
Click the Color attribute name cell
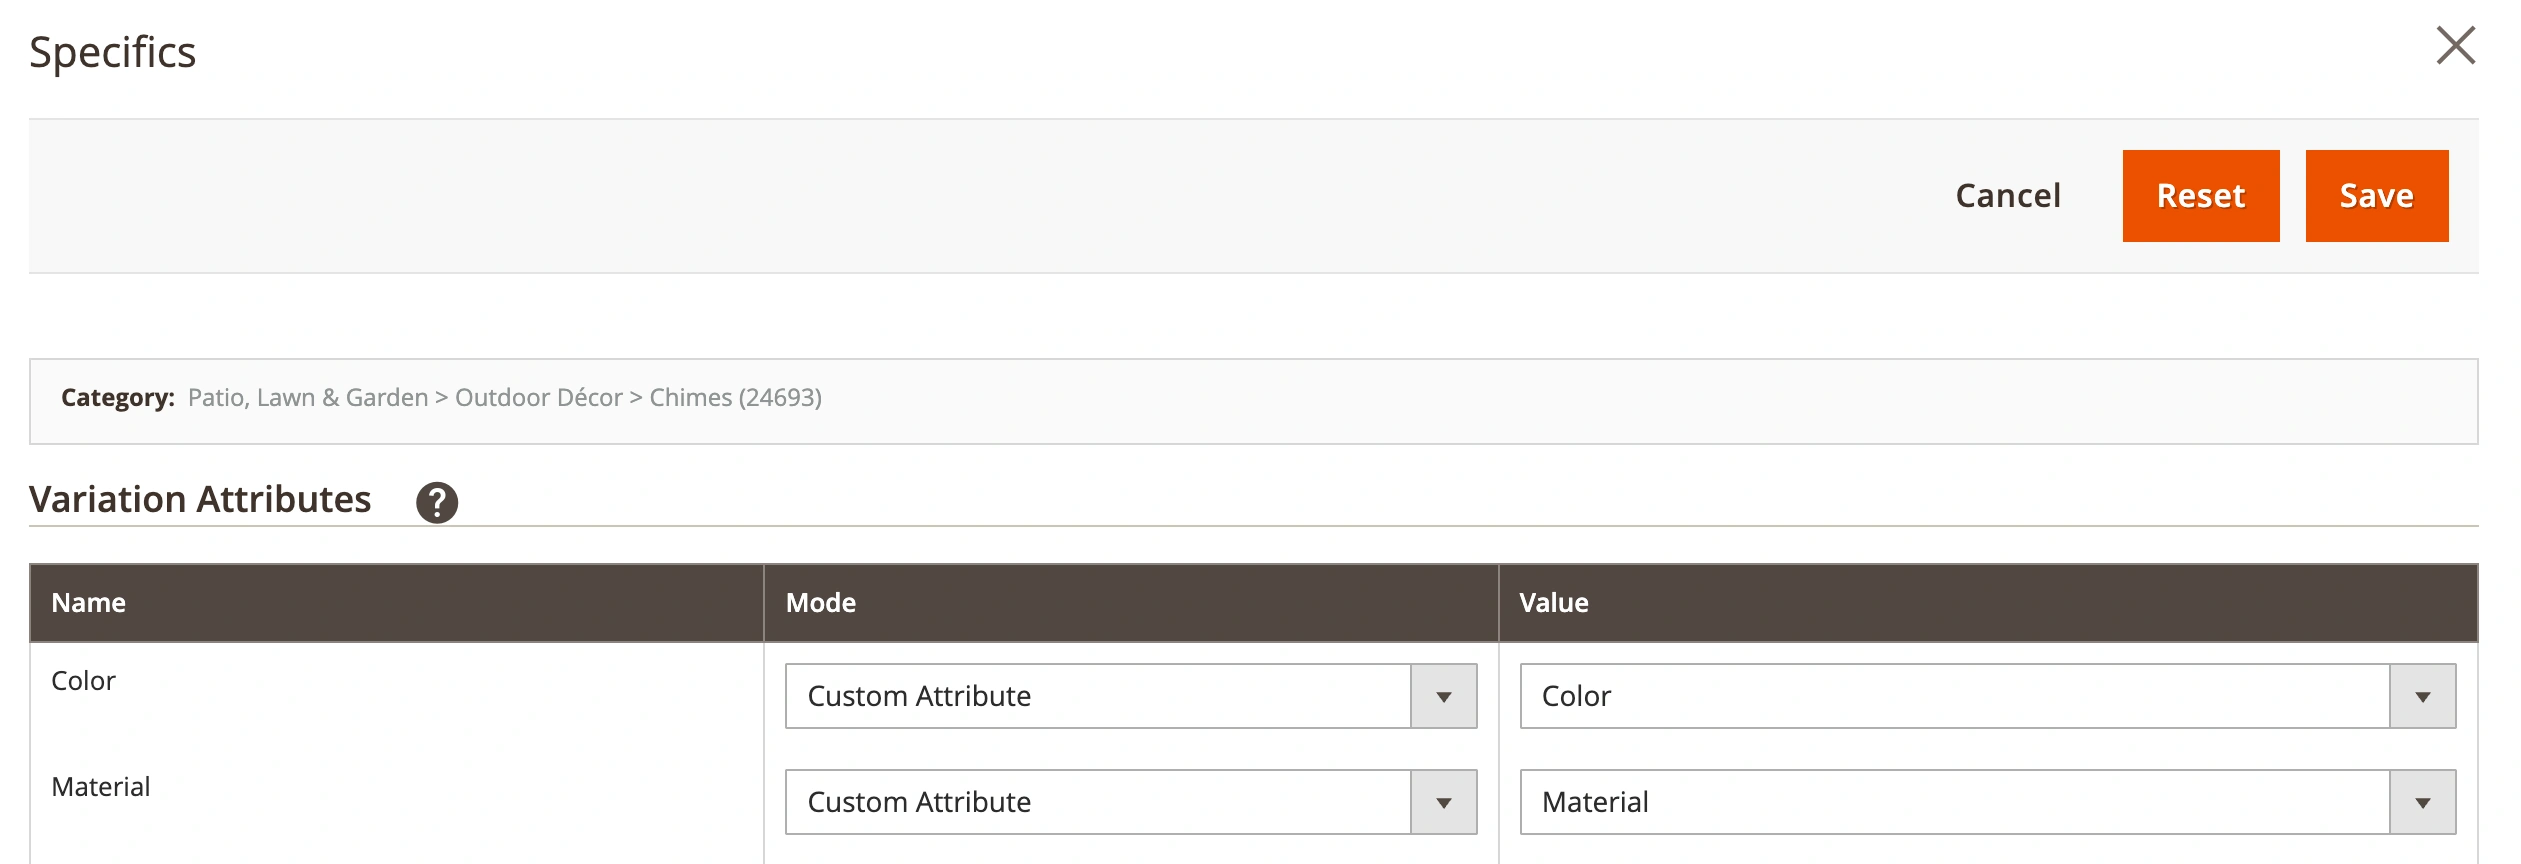(84, 681)
